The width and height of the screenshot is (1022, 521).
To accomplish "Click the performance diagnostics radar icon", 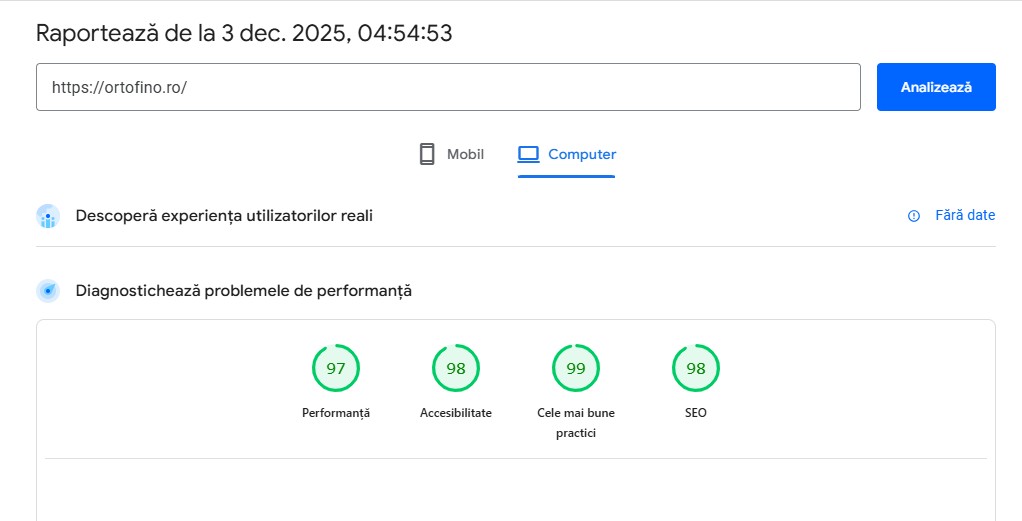I will click(48, 291).
